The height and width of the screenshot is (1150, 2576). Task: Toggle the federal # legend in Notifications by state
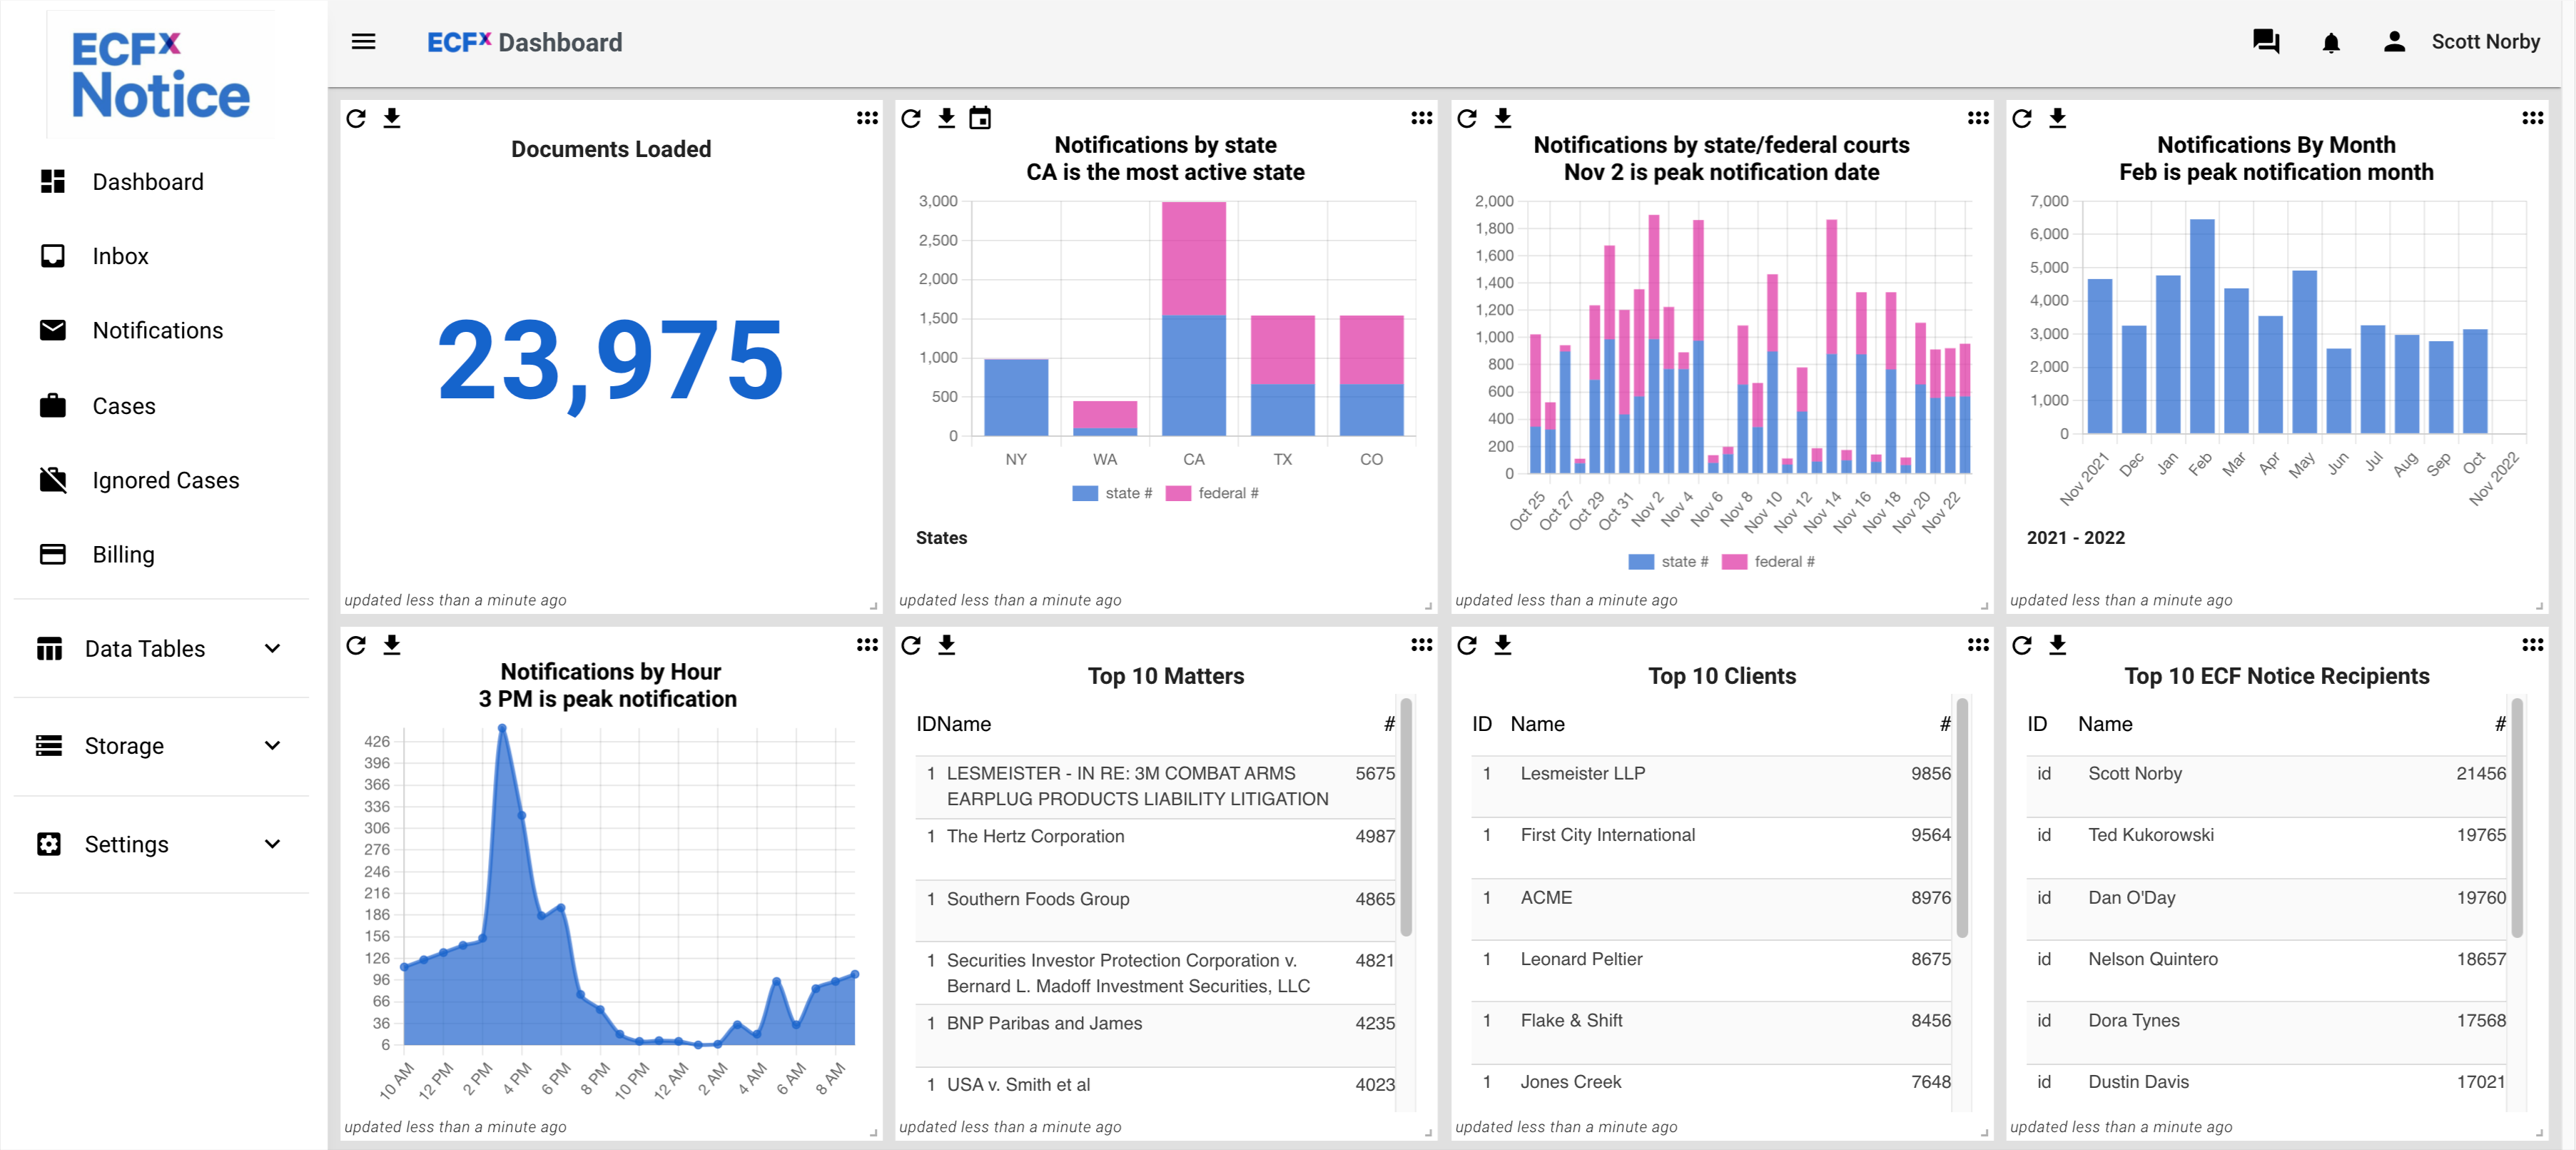(1212, 493)
